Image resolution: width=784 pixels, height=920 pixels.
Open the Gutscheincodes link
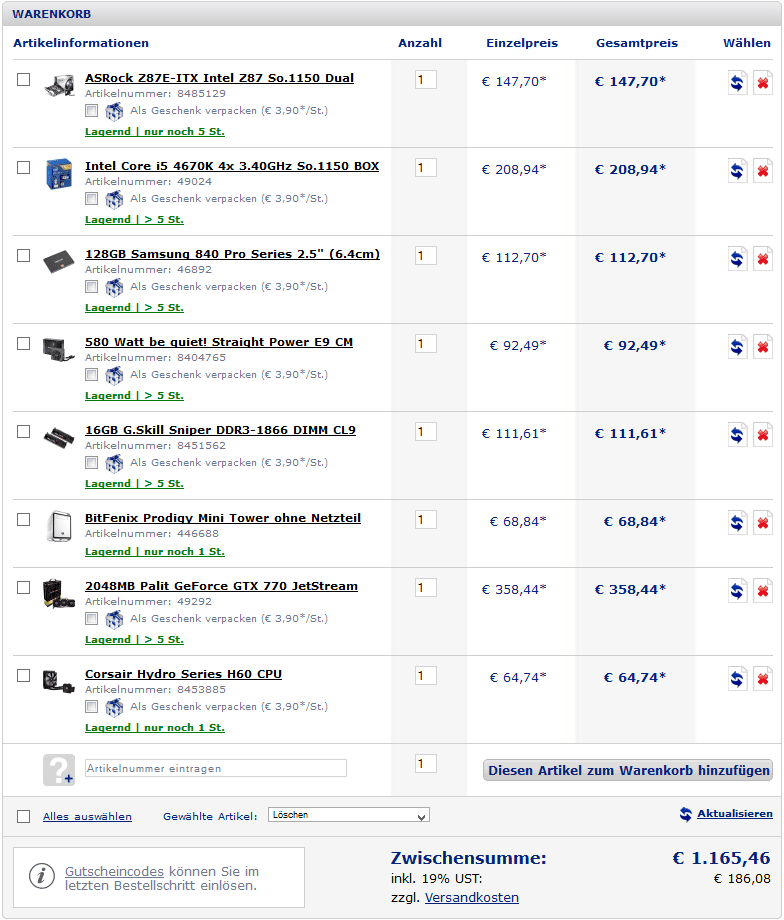tap(114, 871)
